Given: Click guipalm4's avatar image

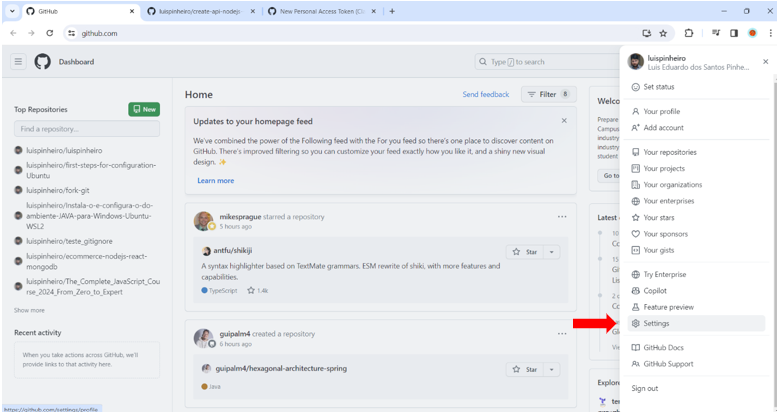Looking at the screenshot, I should pyautogui.click(x=203, y=338).
